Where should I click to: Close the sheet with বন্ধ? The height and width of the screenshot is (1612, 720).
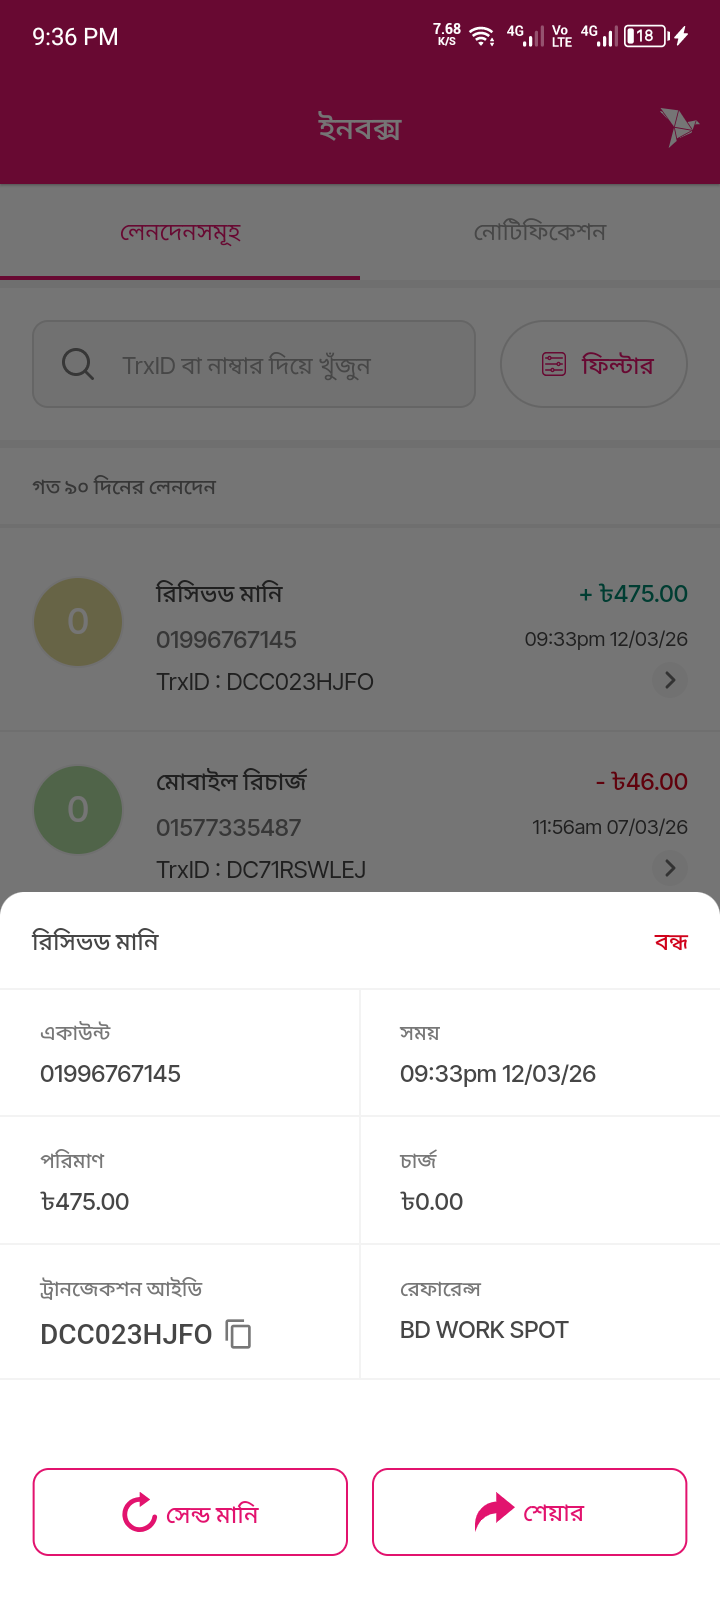coord(671,942)
